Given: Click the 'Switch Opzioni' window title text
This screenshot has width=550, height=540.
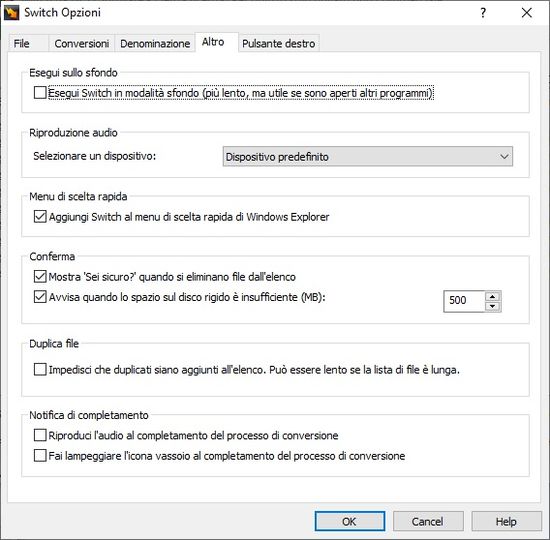Looking at the screenshot, I should 62,13.
